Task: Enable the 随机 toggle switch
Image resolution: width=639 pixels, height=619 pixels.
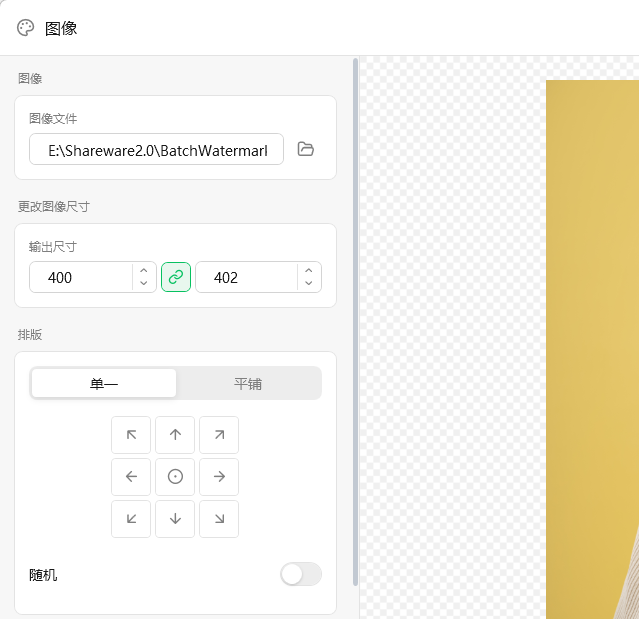Action: pyautogui.click(x=301, y=575)
